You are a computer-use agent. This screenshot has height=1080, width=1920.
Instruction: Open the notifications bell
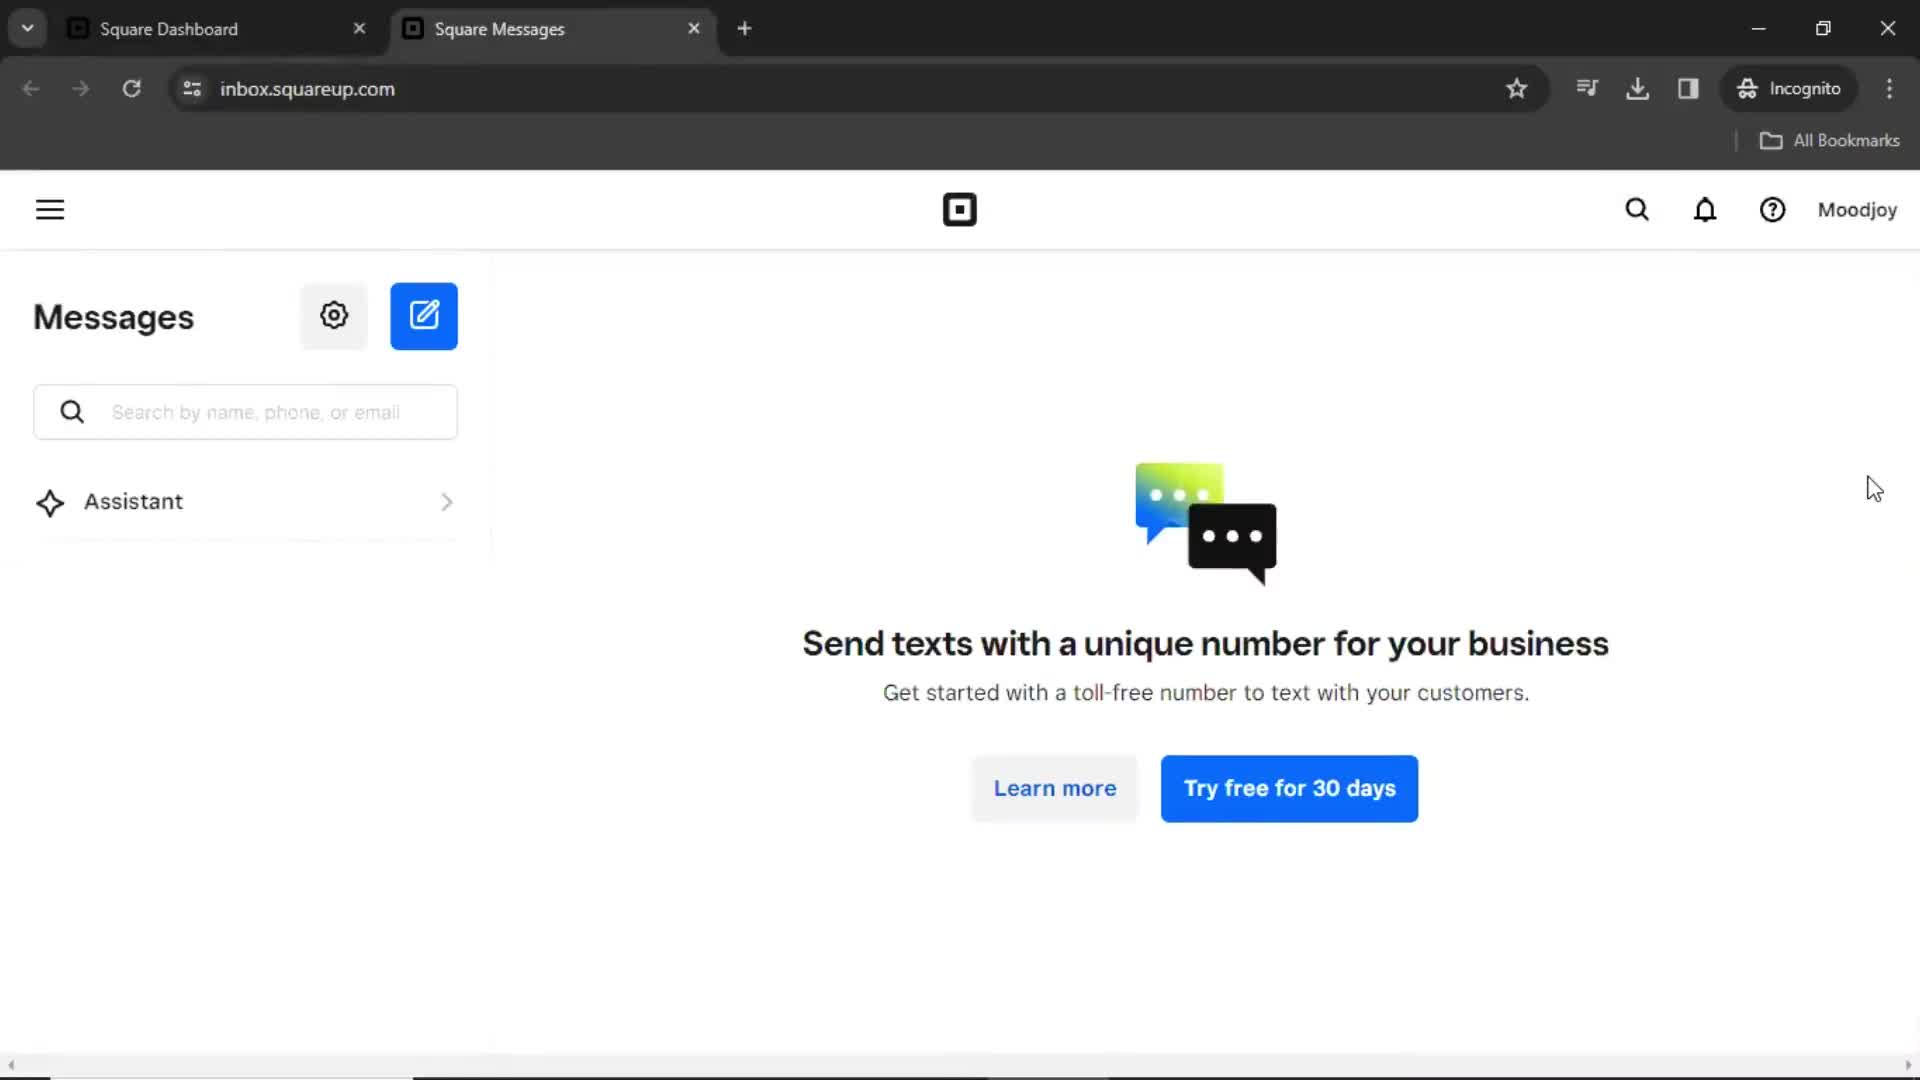pos(1705,210)
